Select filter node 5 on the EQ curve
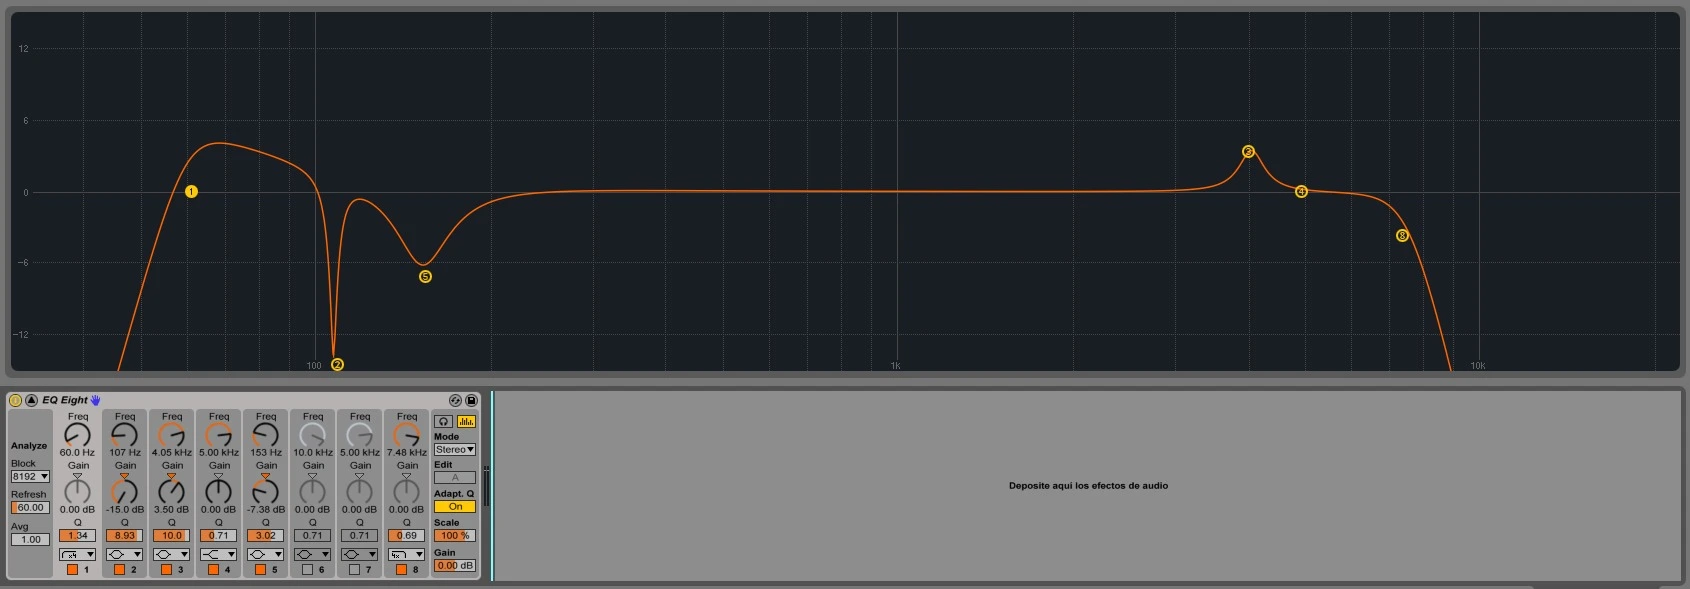Image resolution: width=1690 pixels, height=589 pixels. (x=425, y=277)
